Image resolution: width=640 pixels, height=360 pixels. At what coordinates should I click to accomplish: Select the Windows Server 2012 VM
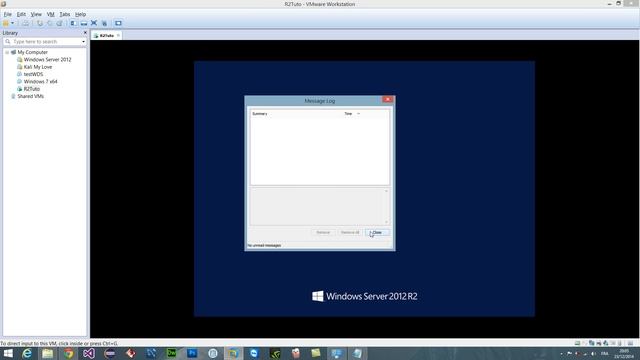point(47,60)
